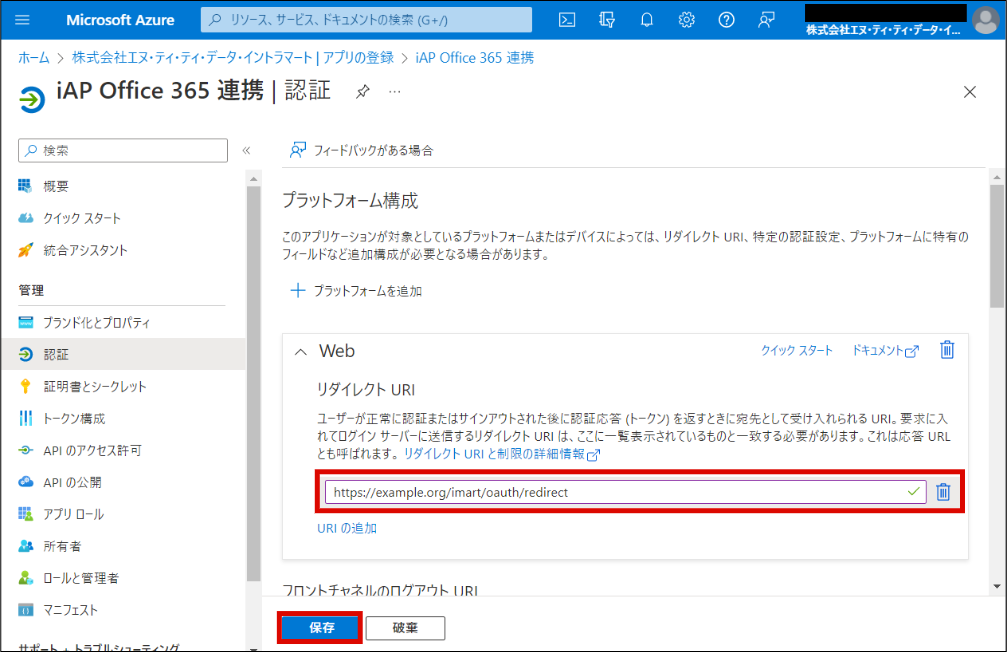
Task: Open the help question mark icon
Action: coord(726,20)
